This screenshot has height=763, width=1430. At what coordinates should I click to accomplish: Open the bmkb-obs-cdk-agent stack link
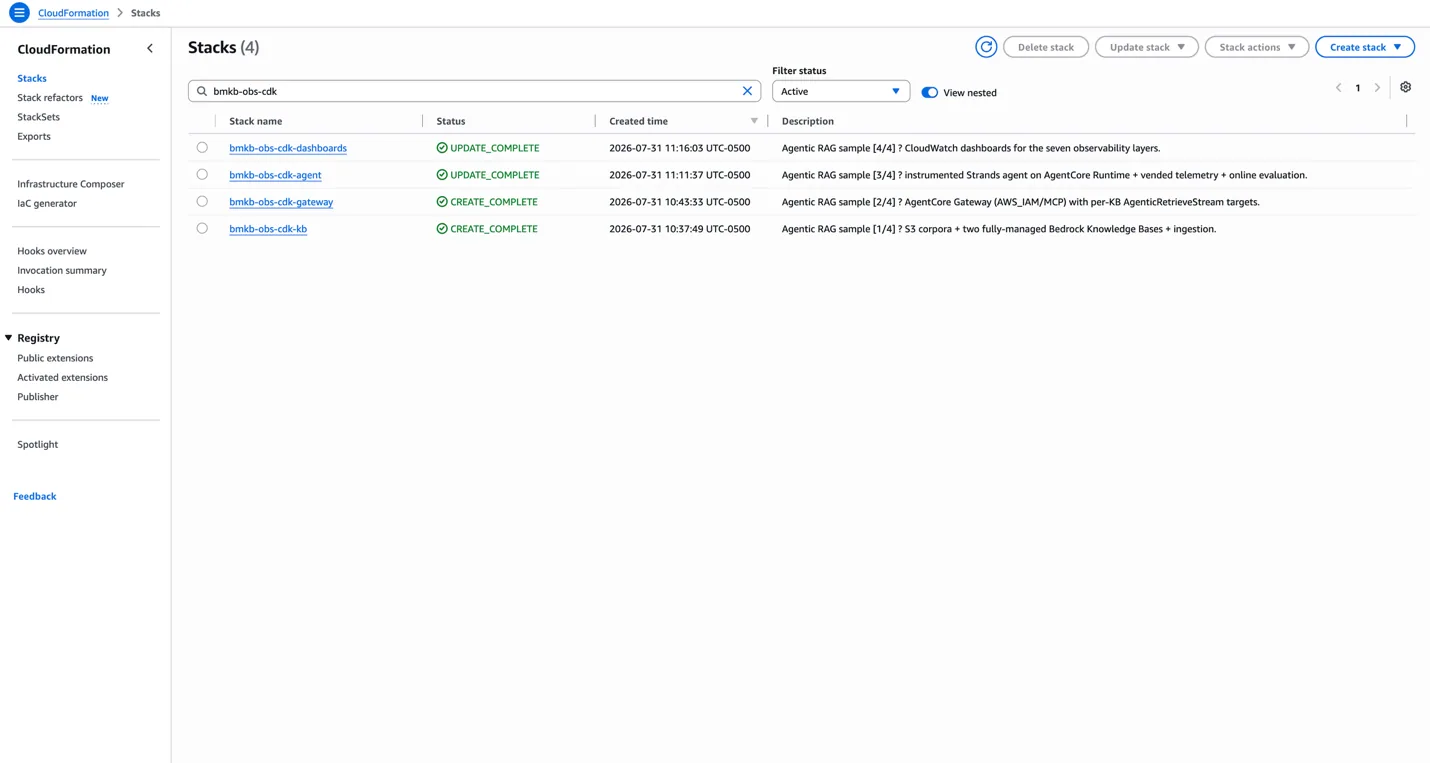275,175
